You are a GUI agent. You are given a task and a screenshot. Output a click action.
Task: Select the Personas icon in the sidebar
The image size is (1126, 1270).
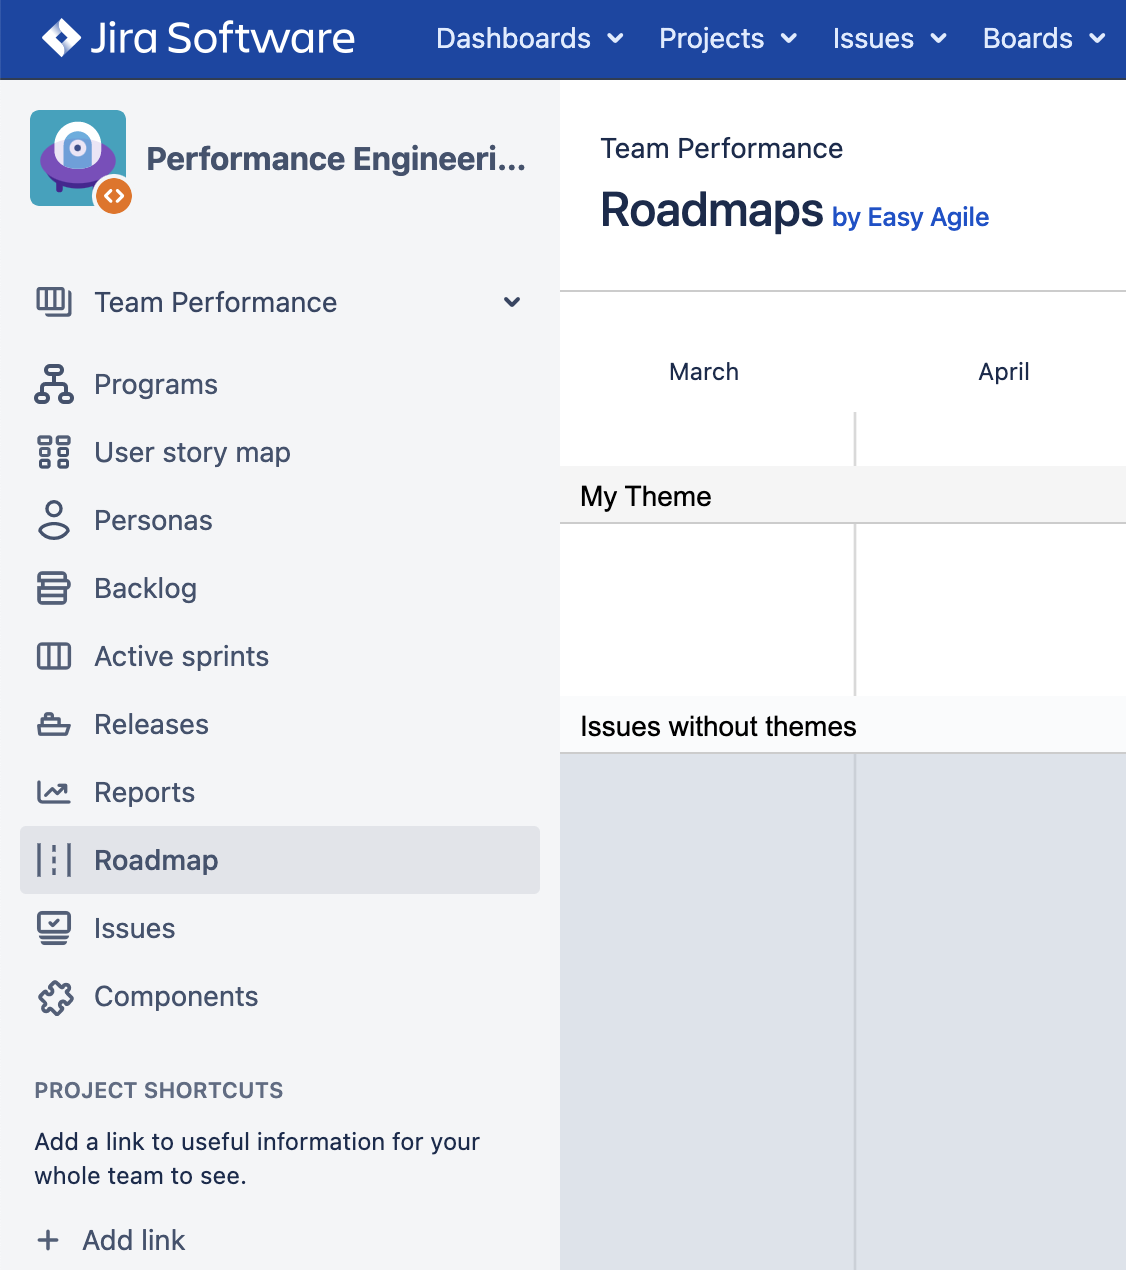tap(54, 520)
